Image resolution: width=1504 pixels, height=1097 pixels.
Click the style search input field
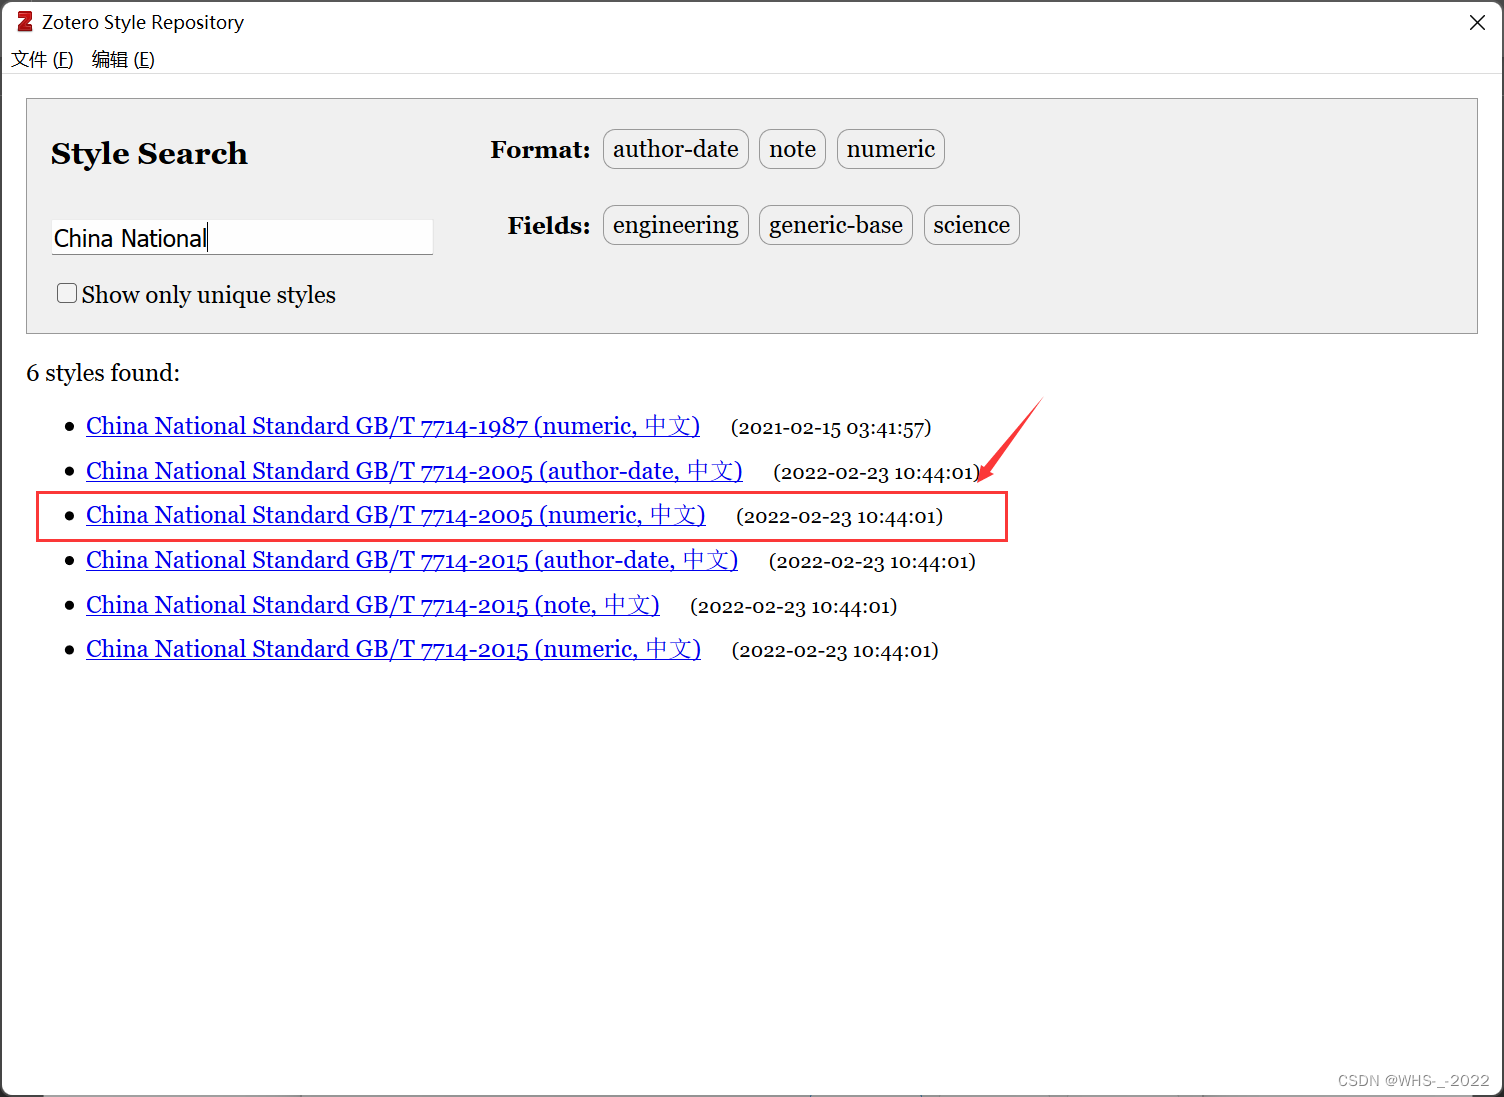(x=242, y=238)
